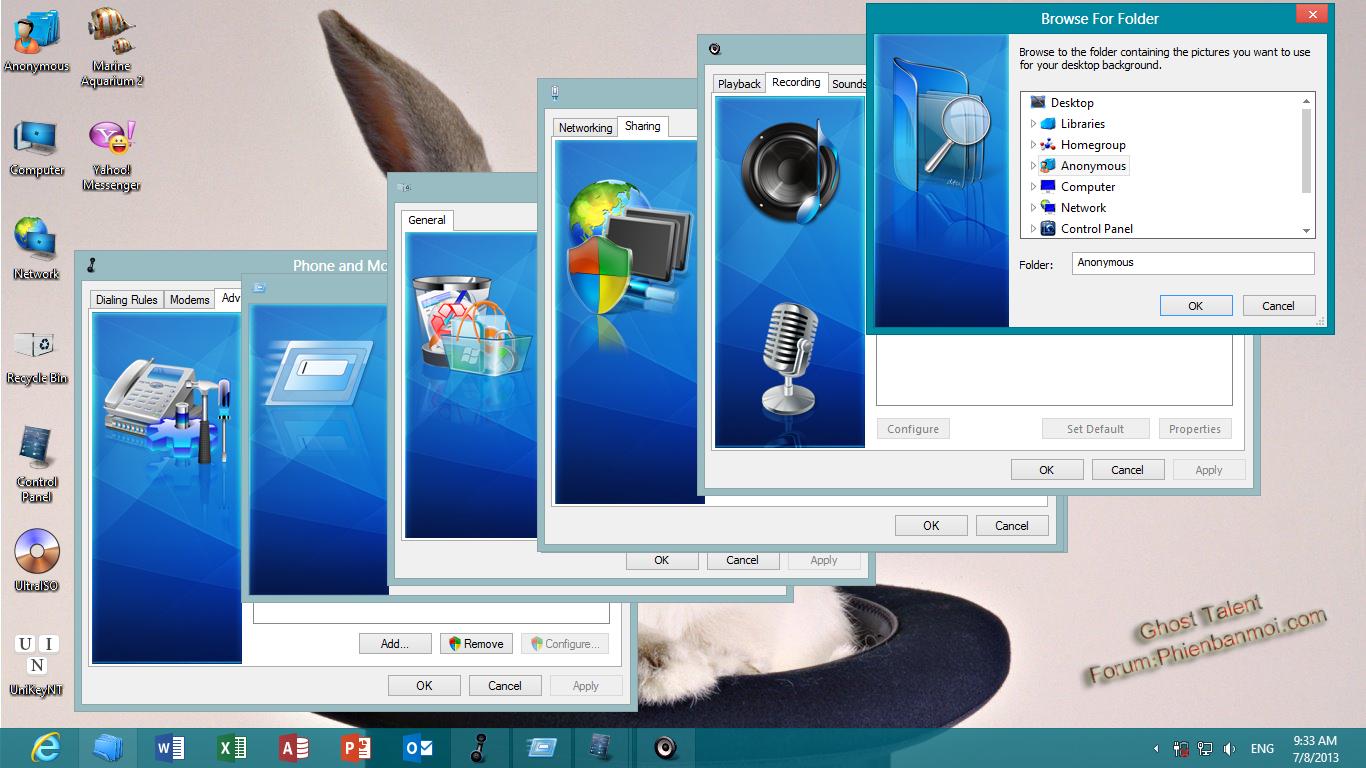
Task: Click Cancel in the Browse For Folder dialog
Action: pyautogui.click(x=1278, y=306)
